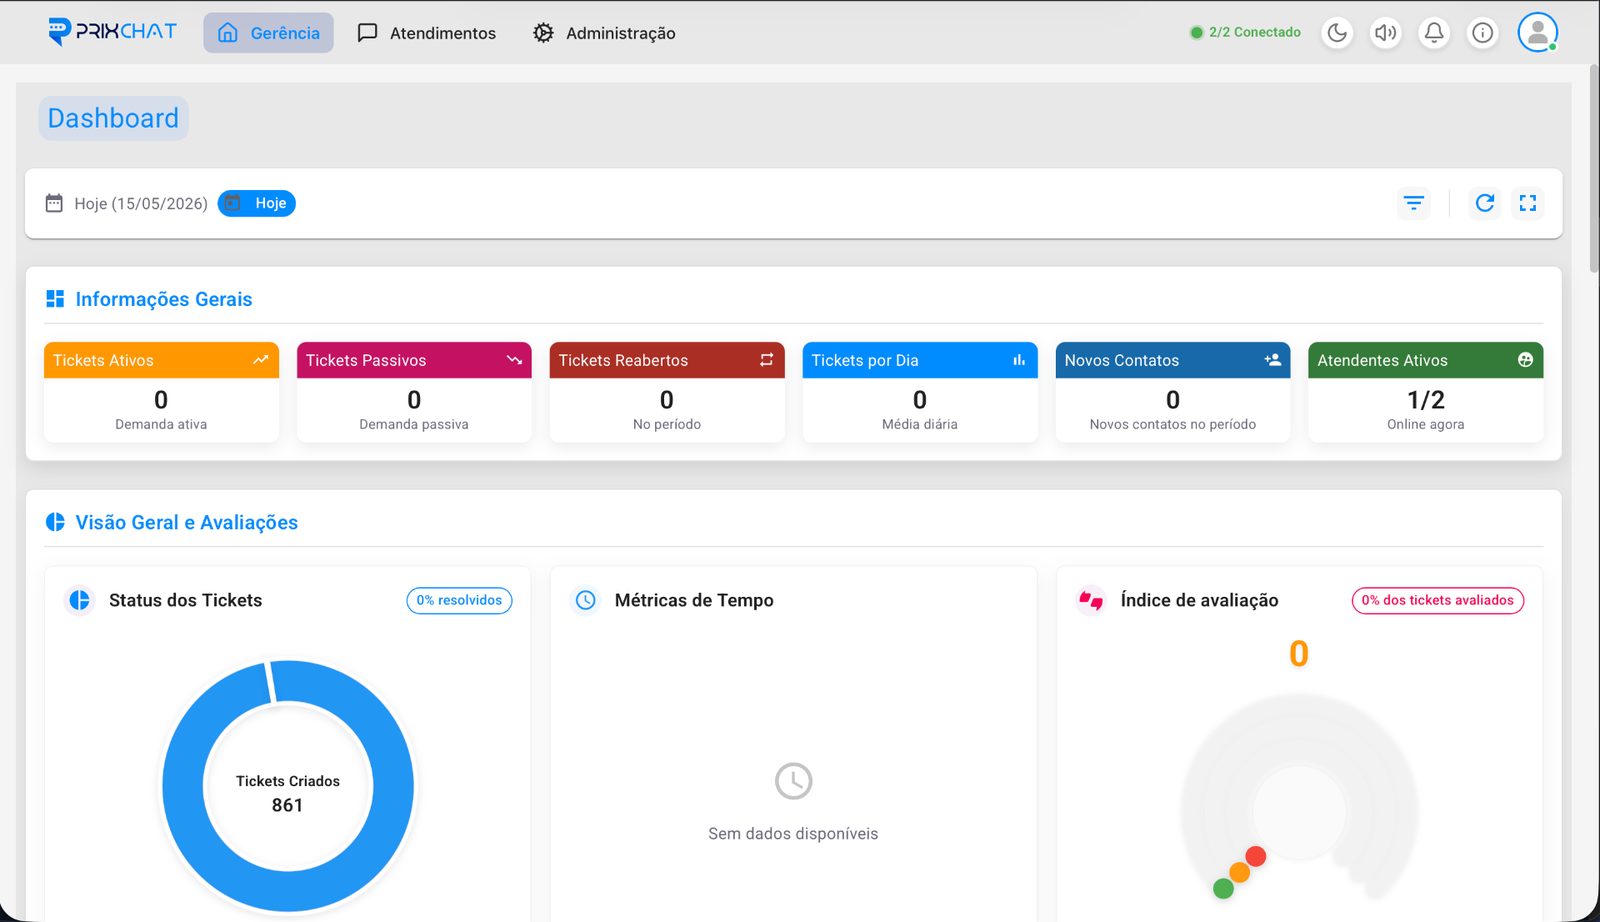Viewport: 1600px width, 922px height.
Task: Click the orange dot on the rating gauge
Action: pos(1240,872)
